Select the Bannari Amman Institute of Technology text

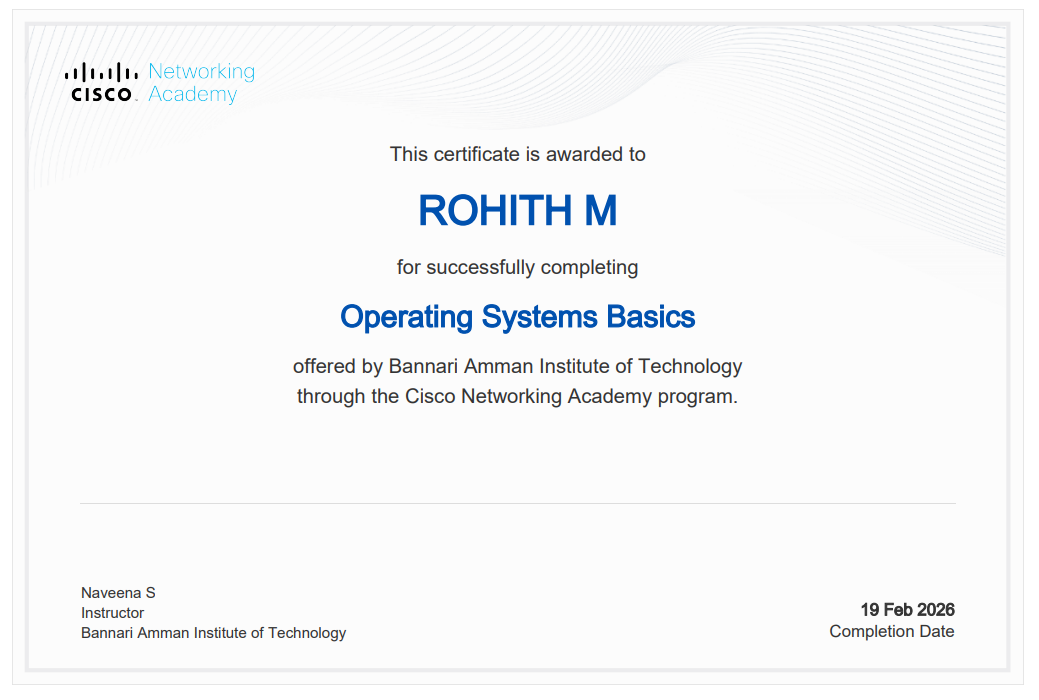565,366
